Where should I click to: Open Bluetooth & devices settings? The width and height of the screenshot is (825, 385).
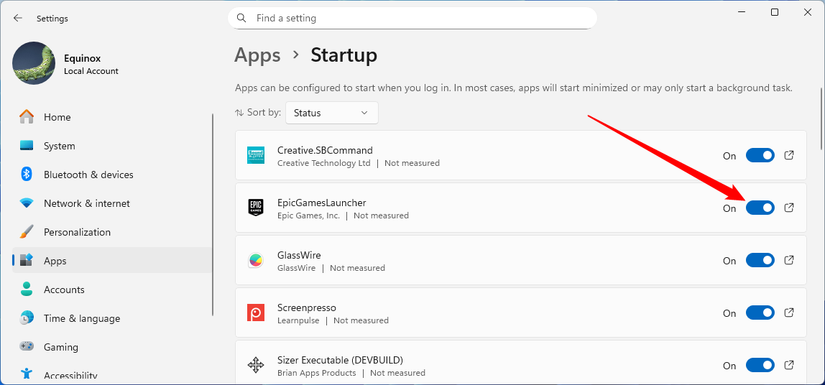(112, 175)
